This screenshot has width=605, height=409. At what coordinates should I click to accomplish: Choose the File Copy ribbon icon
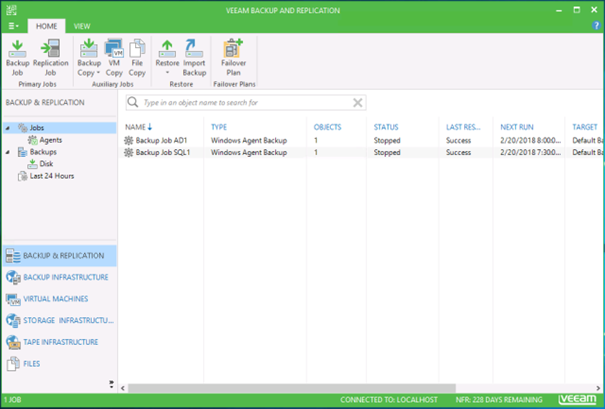137,58
